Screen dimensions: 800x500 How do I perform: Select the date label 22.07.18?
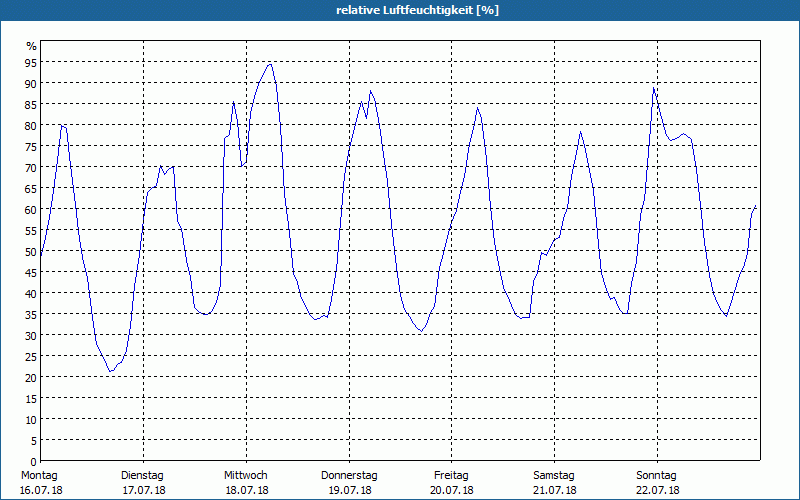(657, 490)
